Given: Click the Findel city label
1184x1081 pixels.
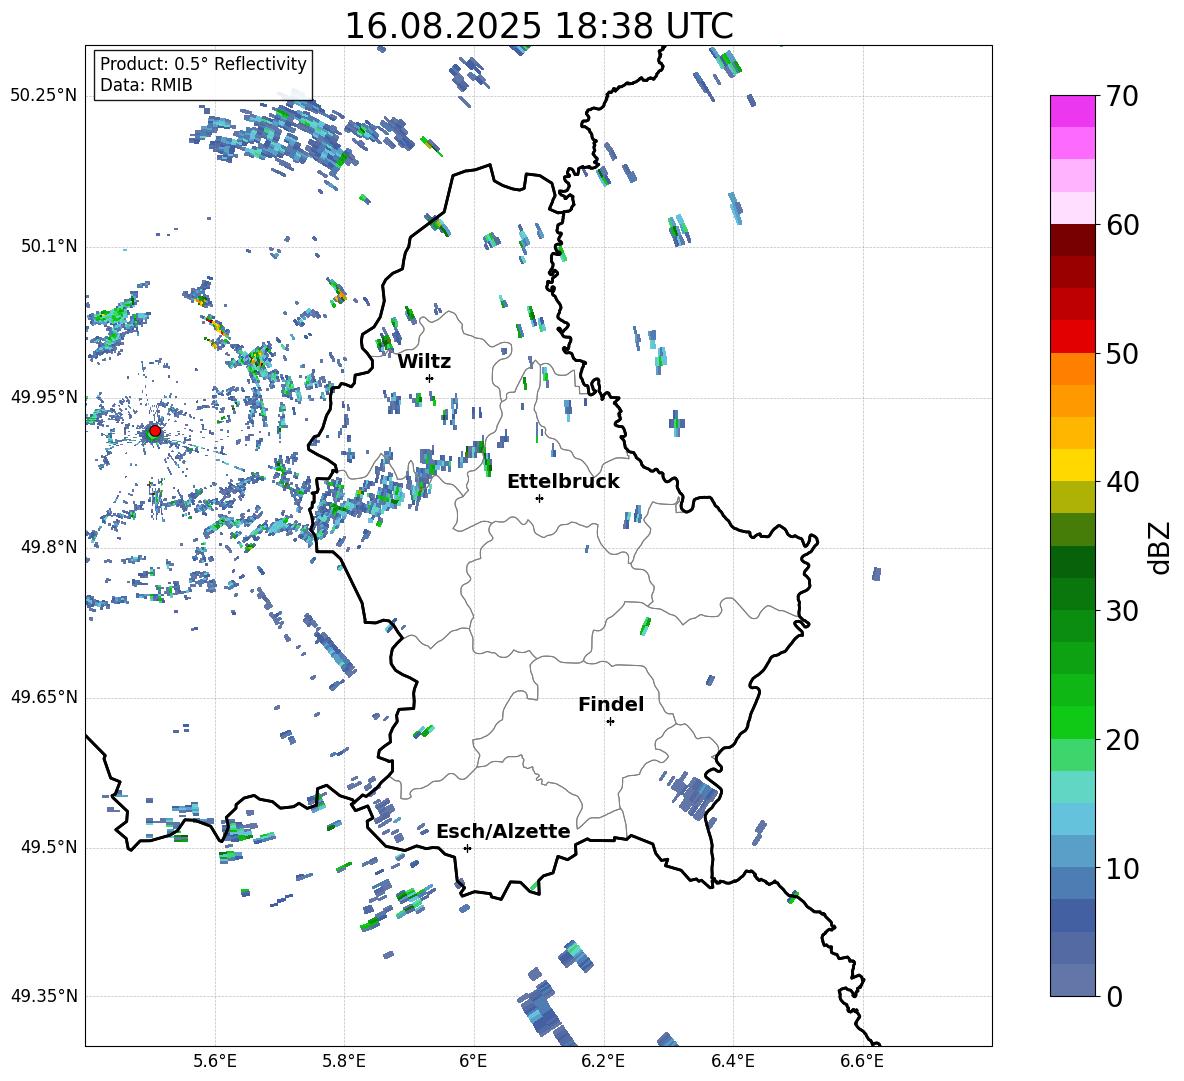Looking at the screenshot, I should 611,704.
